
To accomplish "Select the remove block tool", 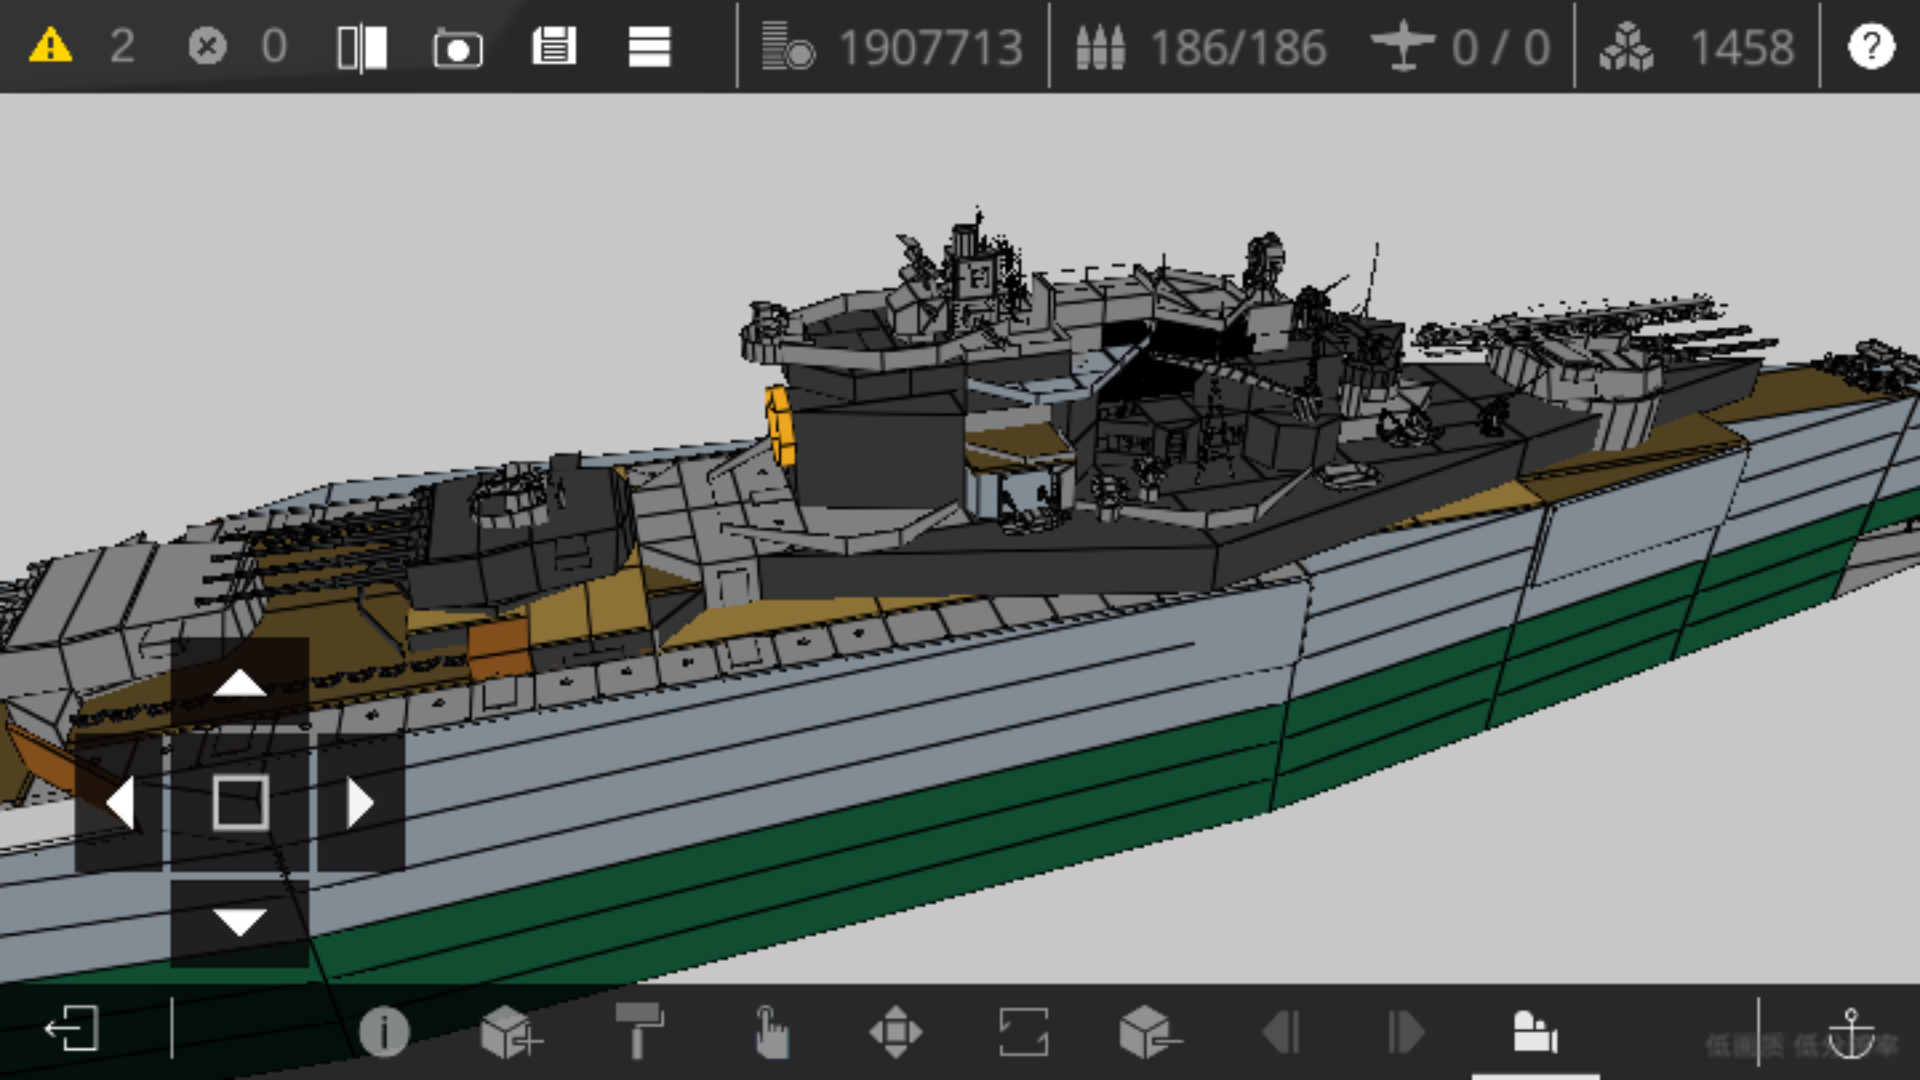I will pyautogui.click(x=1149, y=1031).
